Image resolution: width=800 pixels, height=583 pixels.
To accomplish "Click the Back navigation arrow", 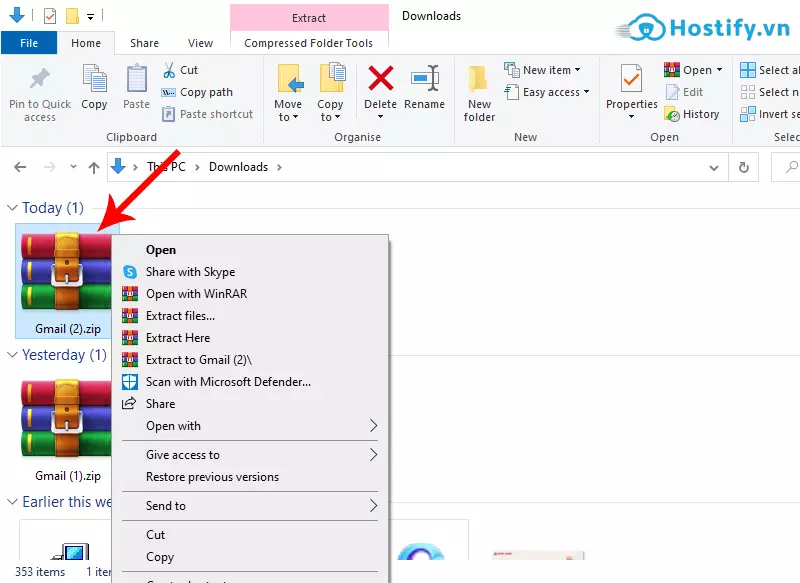I will (20, 167).
